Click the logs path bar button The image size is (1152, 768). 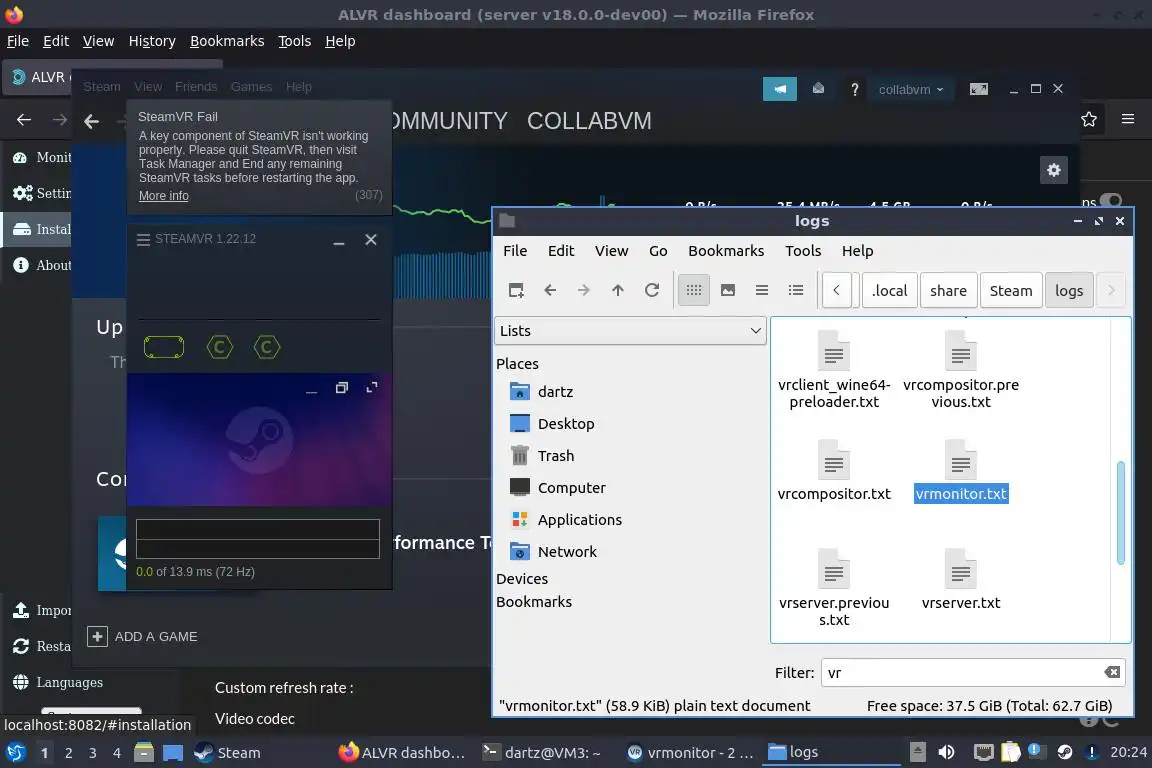(x=1069, y=290)
